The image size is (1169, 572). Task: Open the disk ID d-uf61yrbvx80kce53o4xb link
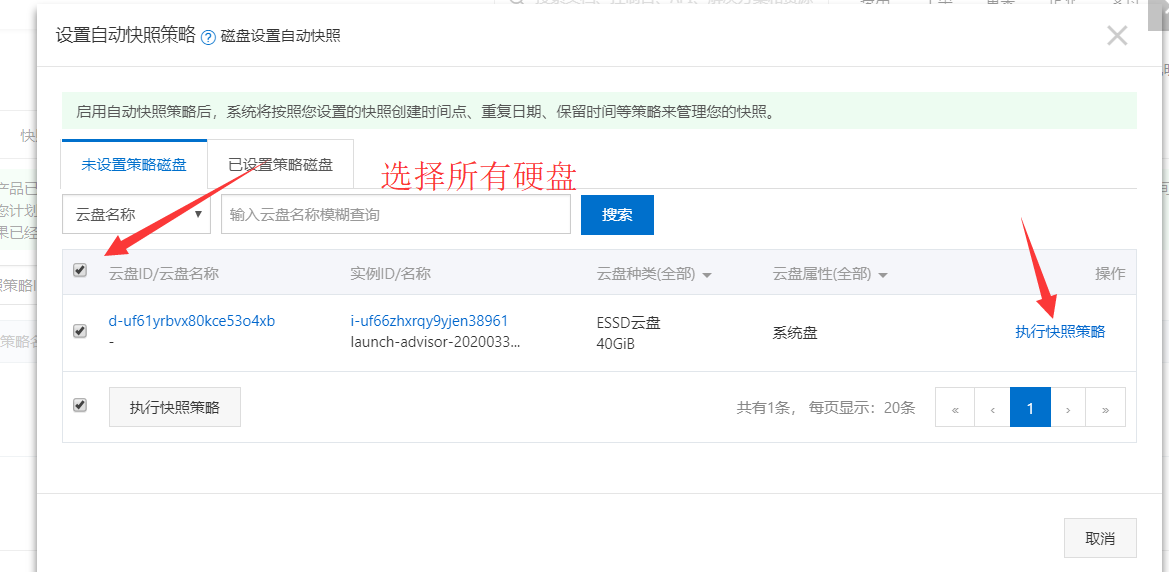point(191,321)
